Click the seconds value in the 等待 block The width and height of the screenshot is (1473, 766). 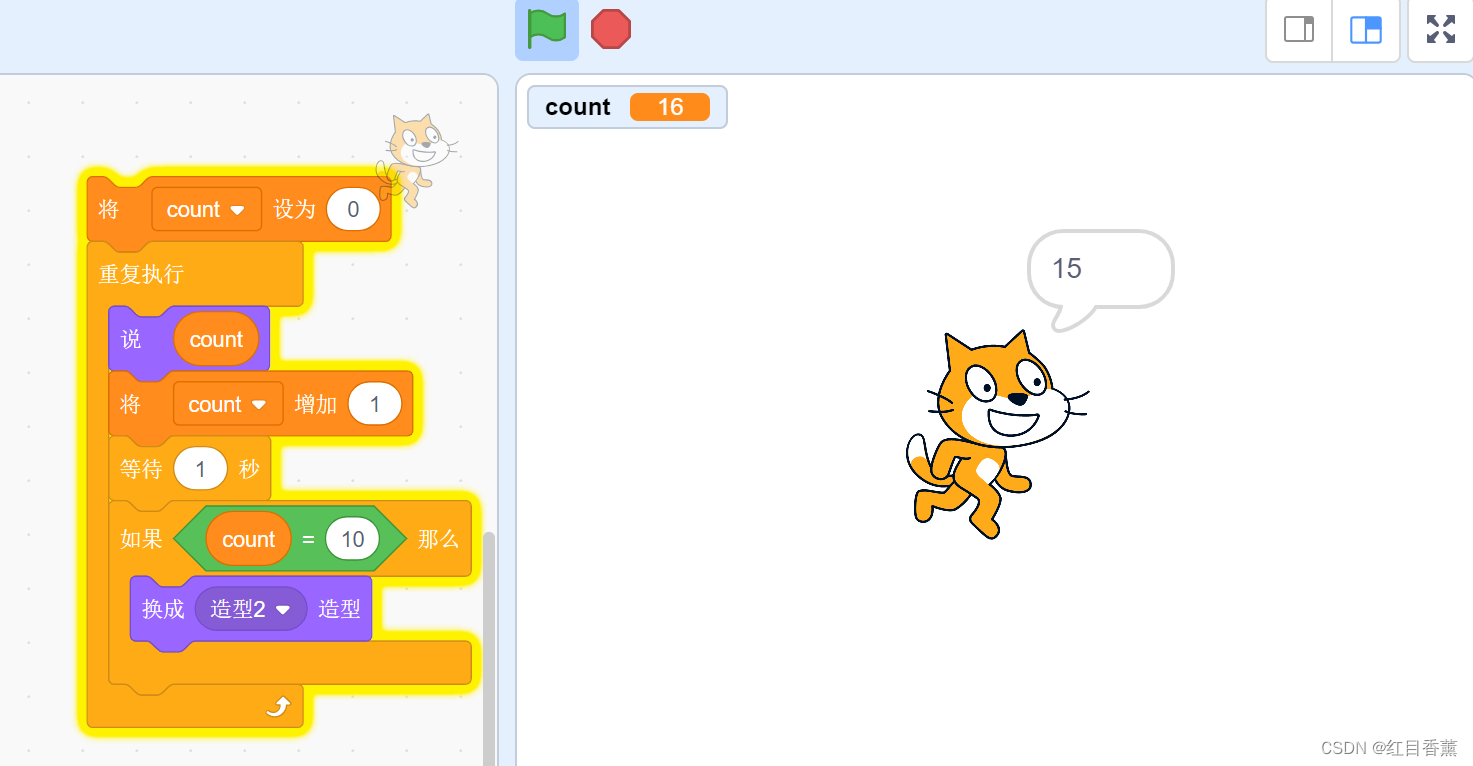(200, 469)
